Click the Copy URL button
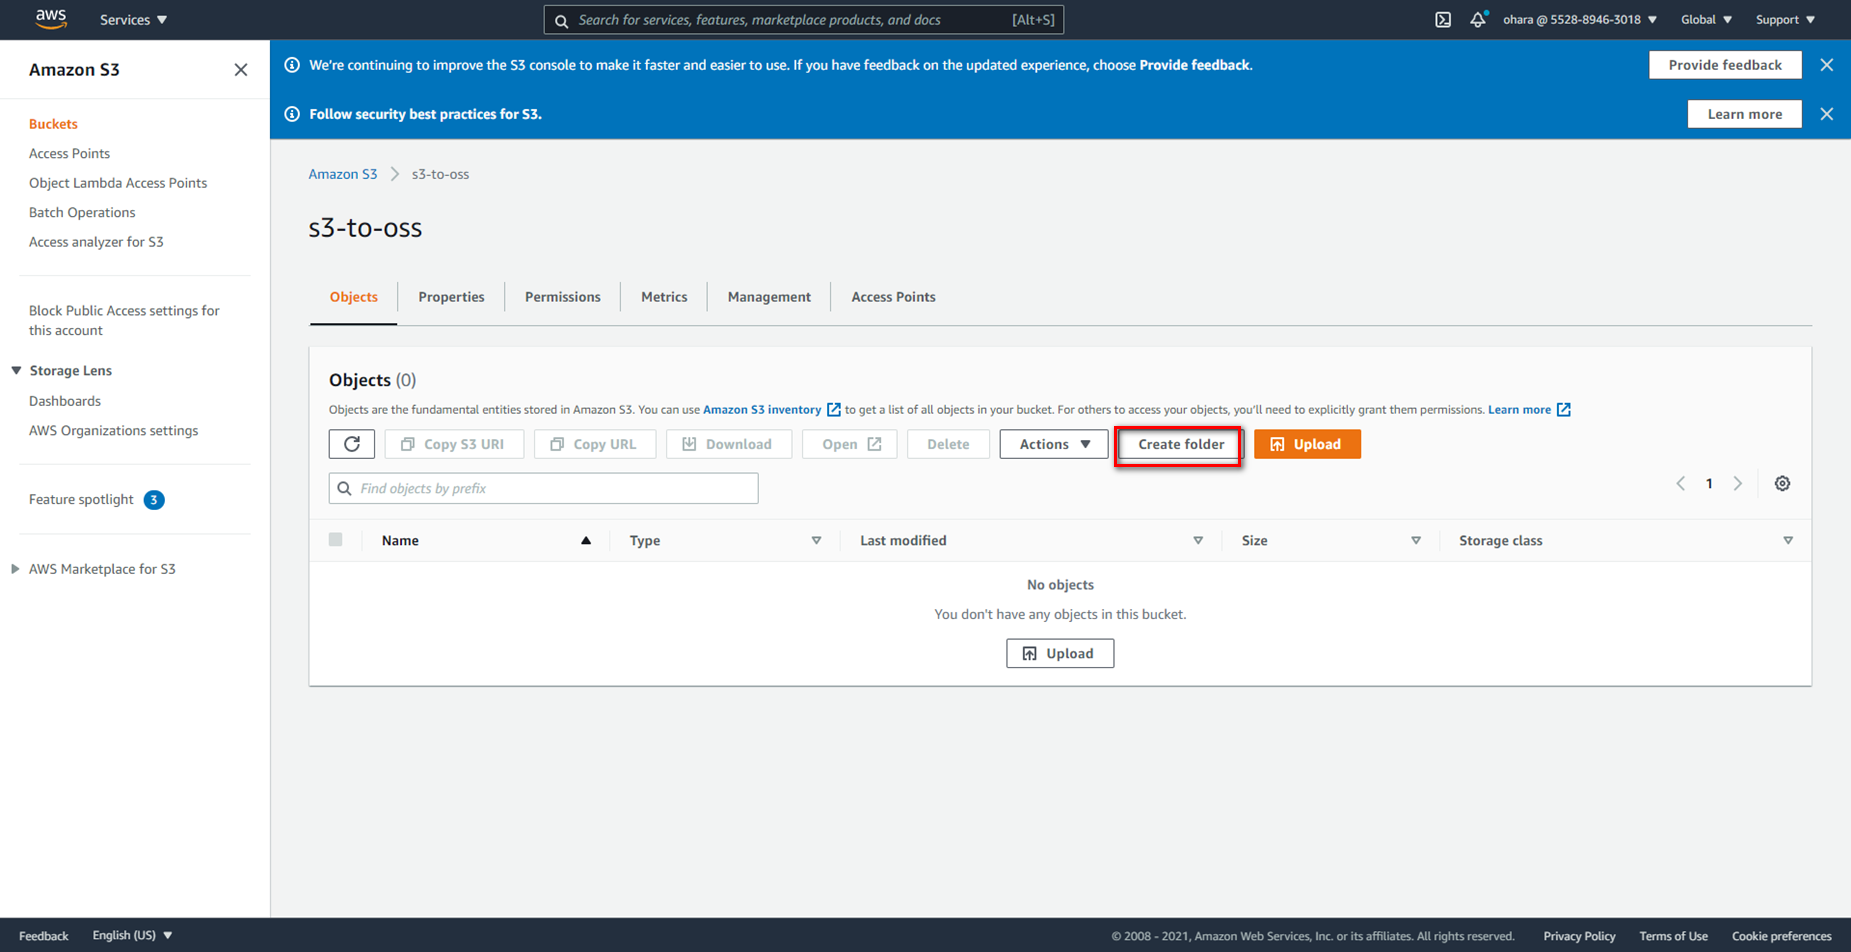 595,444
